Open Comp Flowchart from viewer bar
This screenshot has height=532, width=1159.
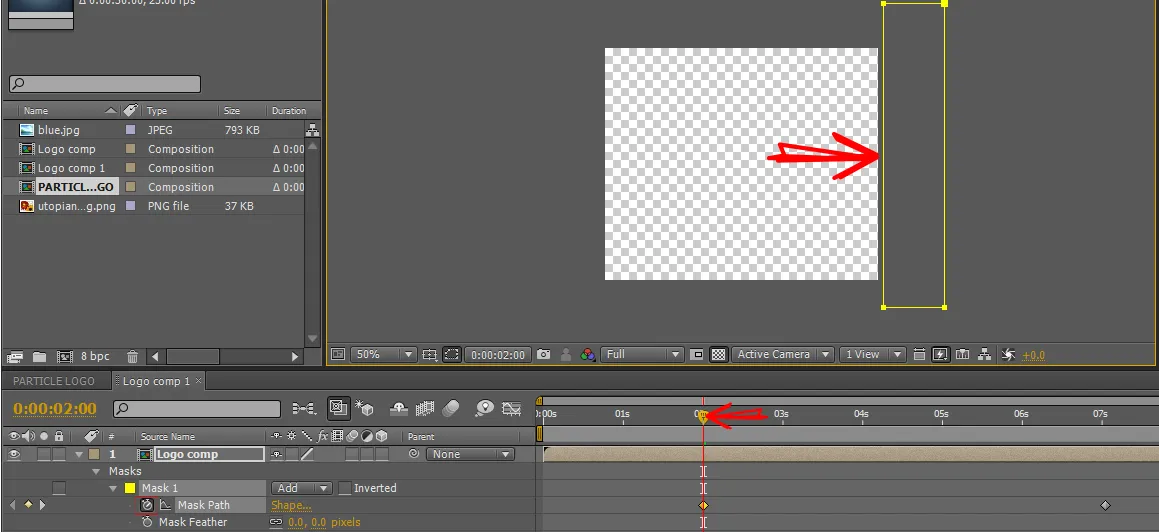[985, 355]
